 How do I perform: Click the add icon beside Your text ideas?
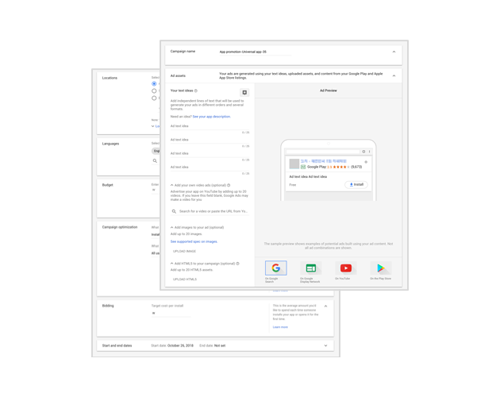[x=245, y=92]
